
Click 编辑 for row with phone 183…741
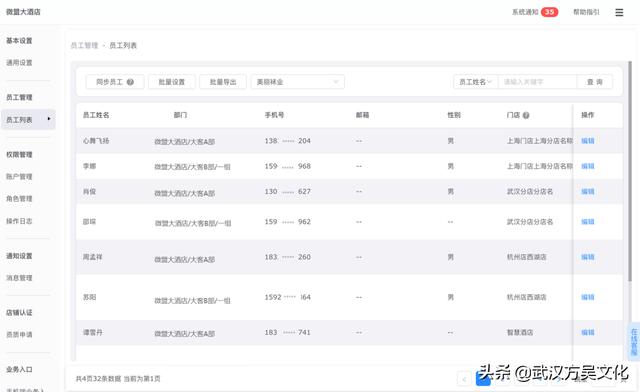coord(588,332)
